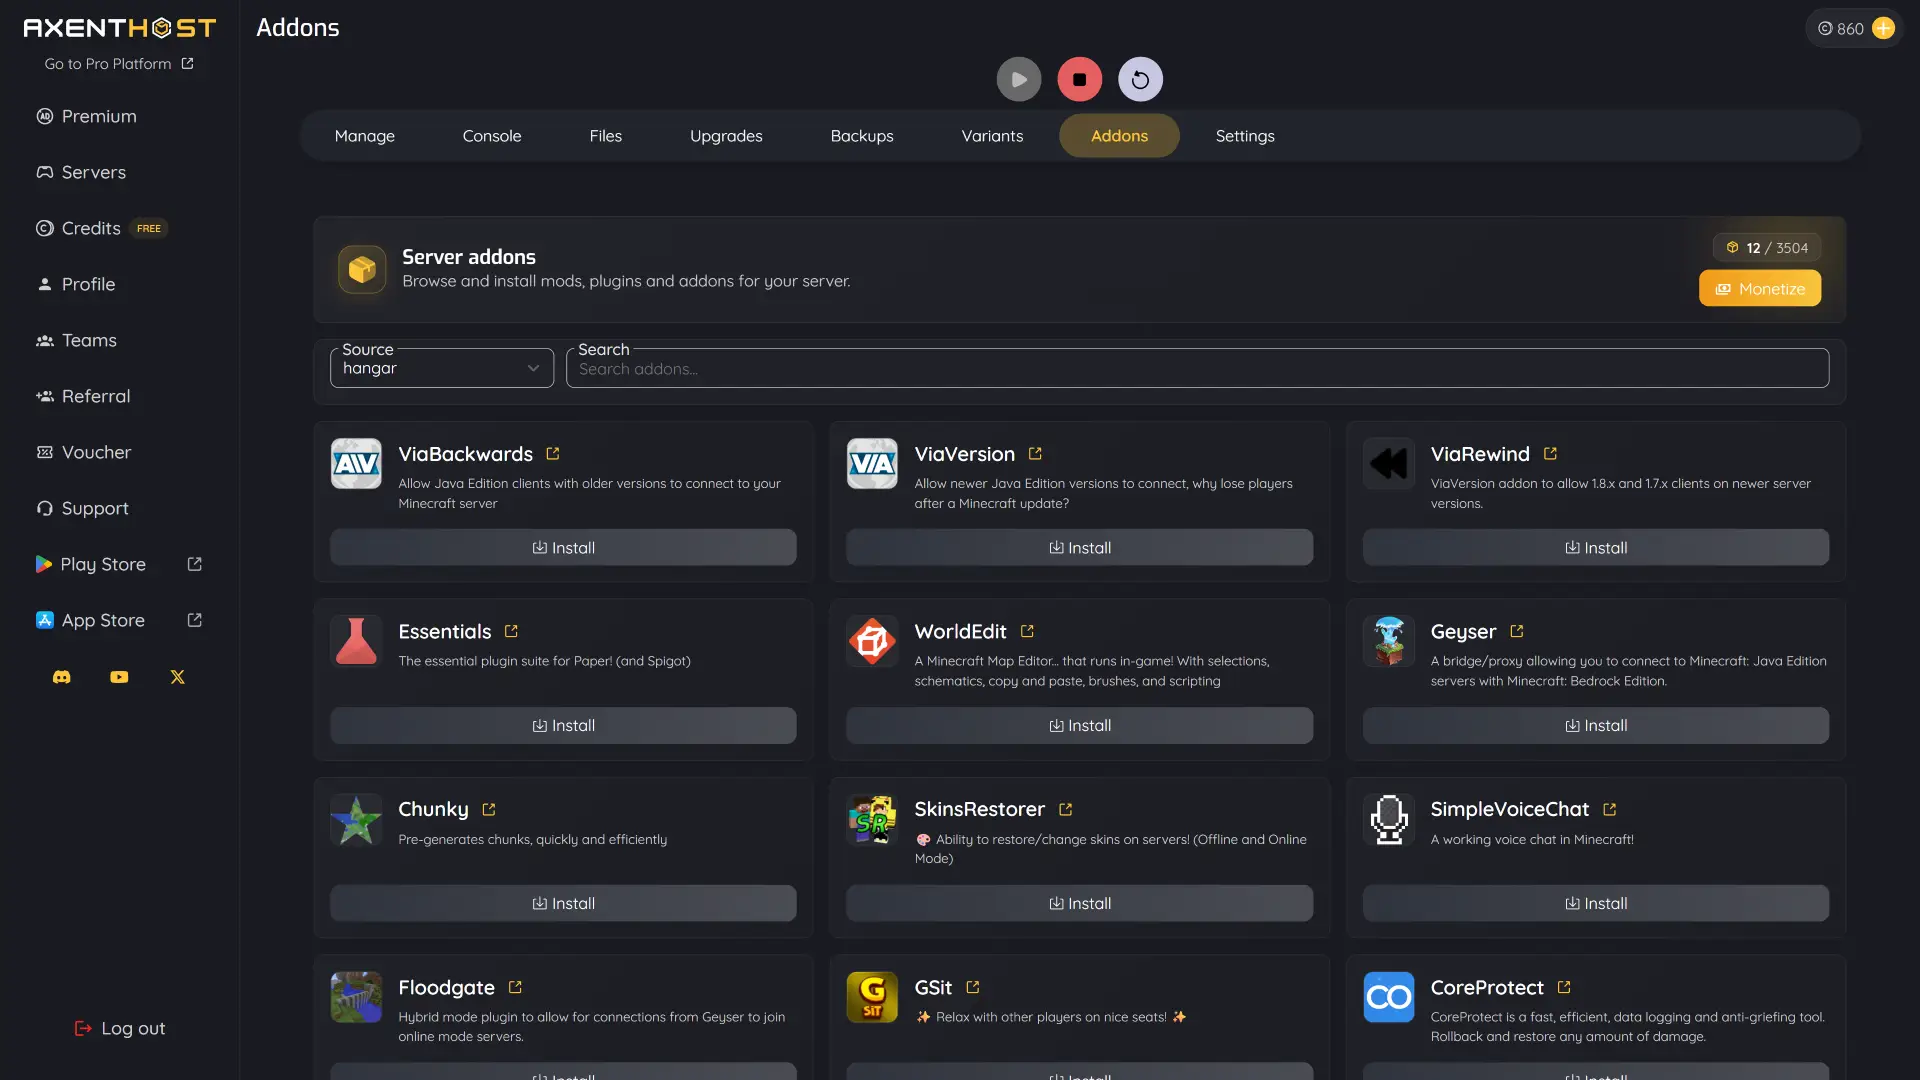Open Play Store link in sidebar
Viewport: 1920px width, 1080px height.
click(x=119, y=565)
